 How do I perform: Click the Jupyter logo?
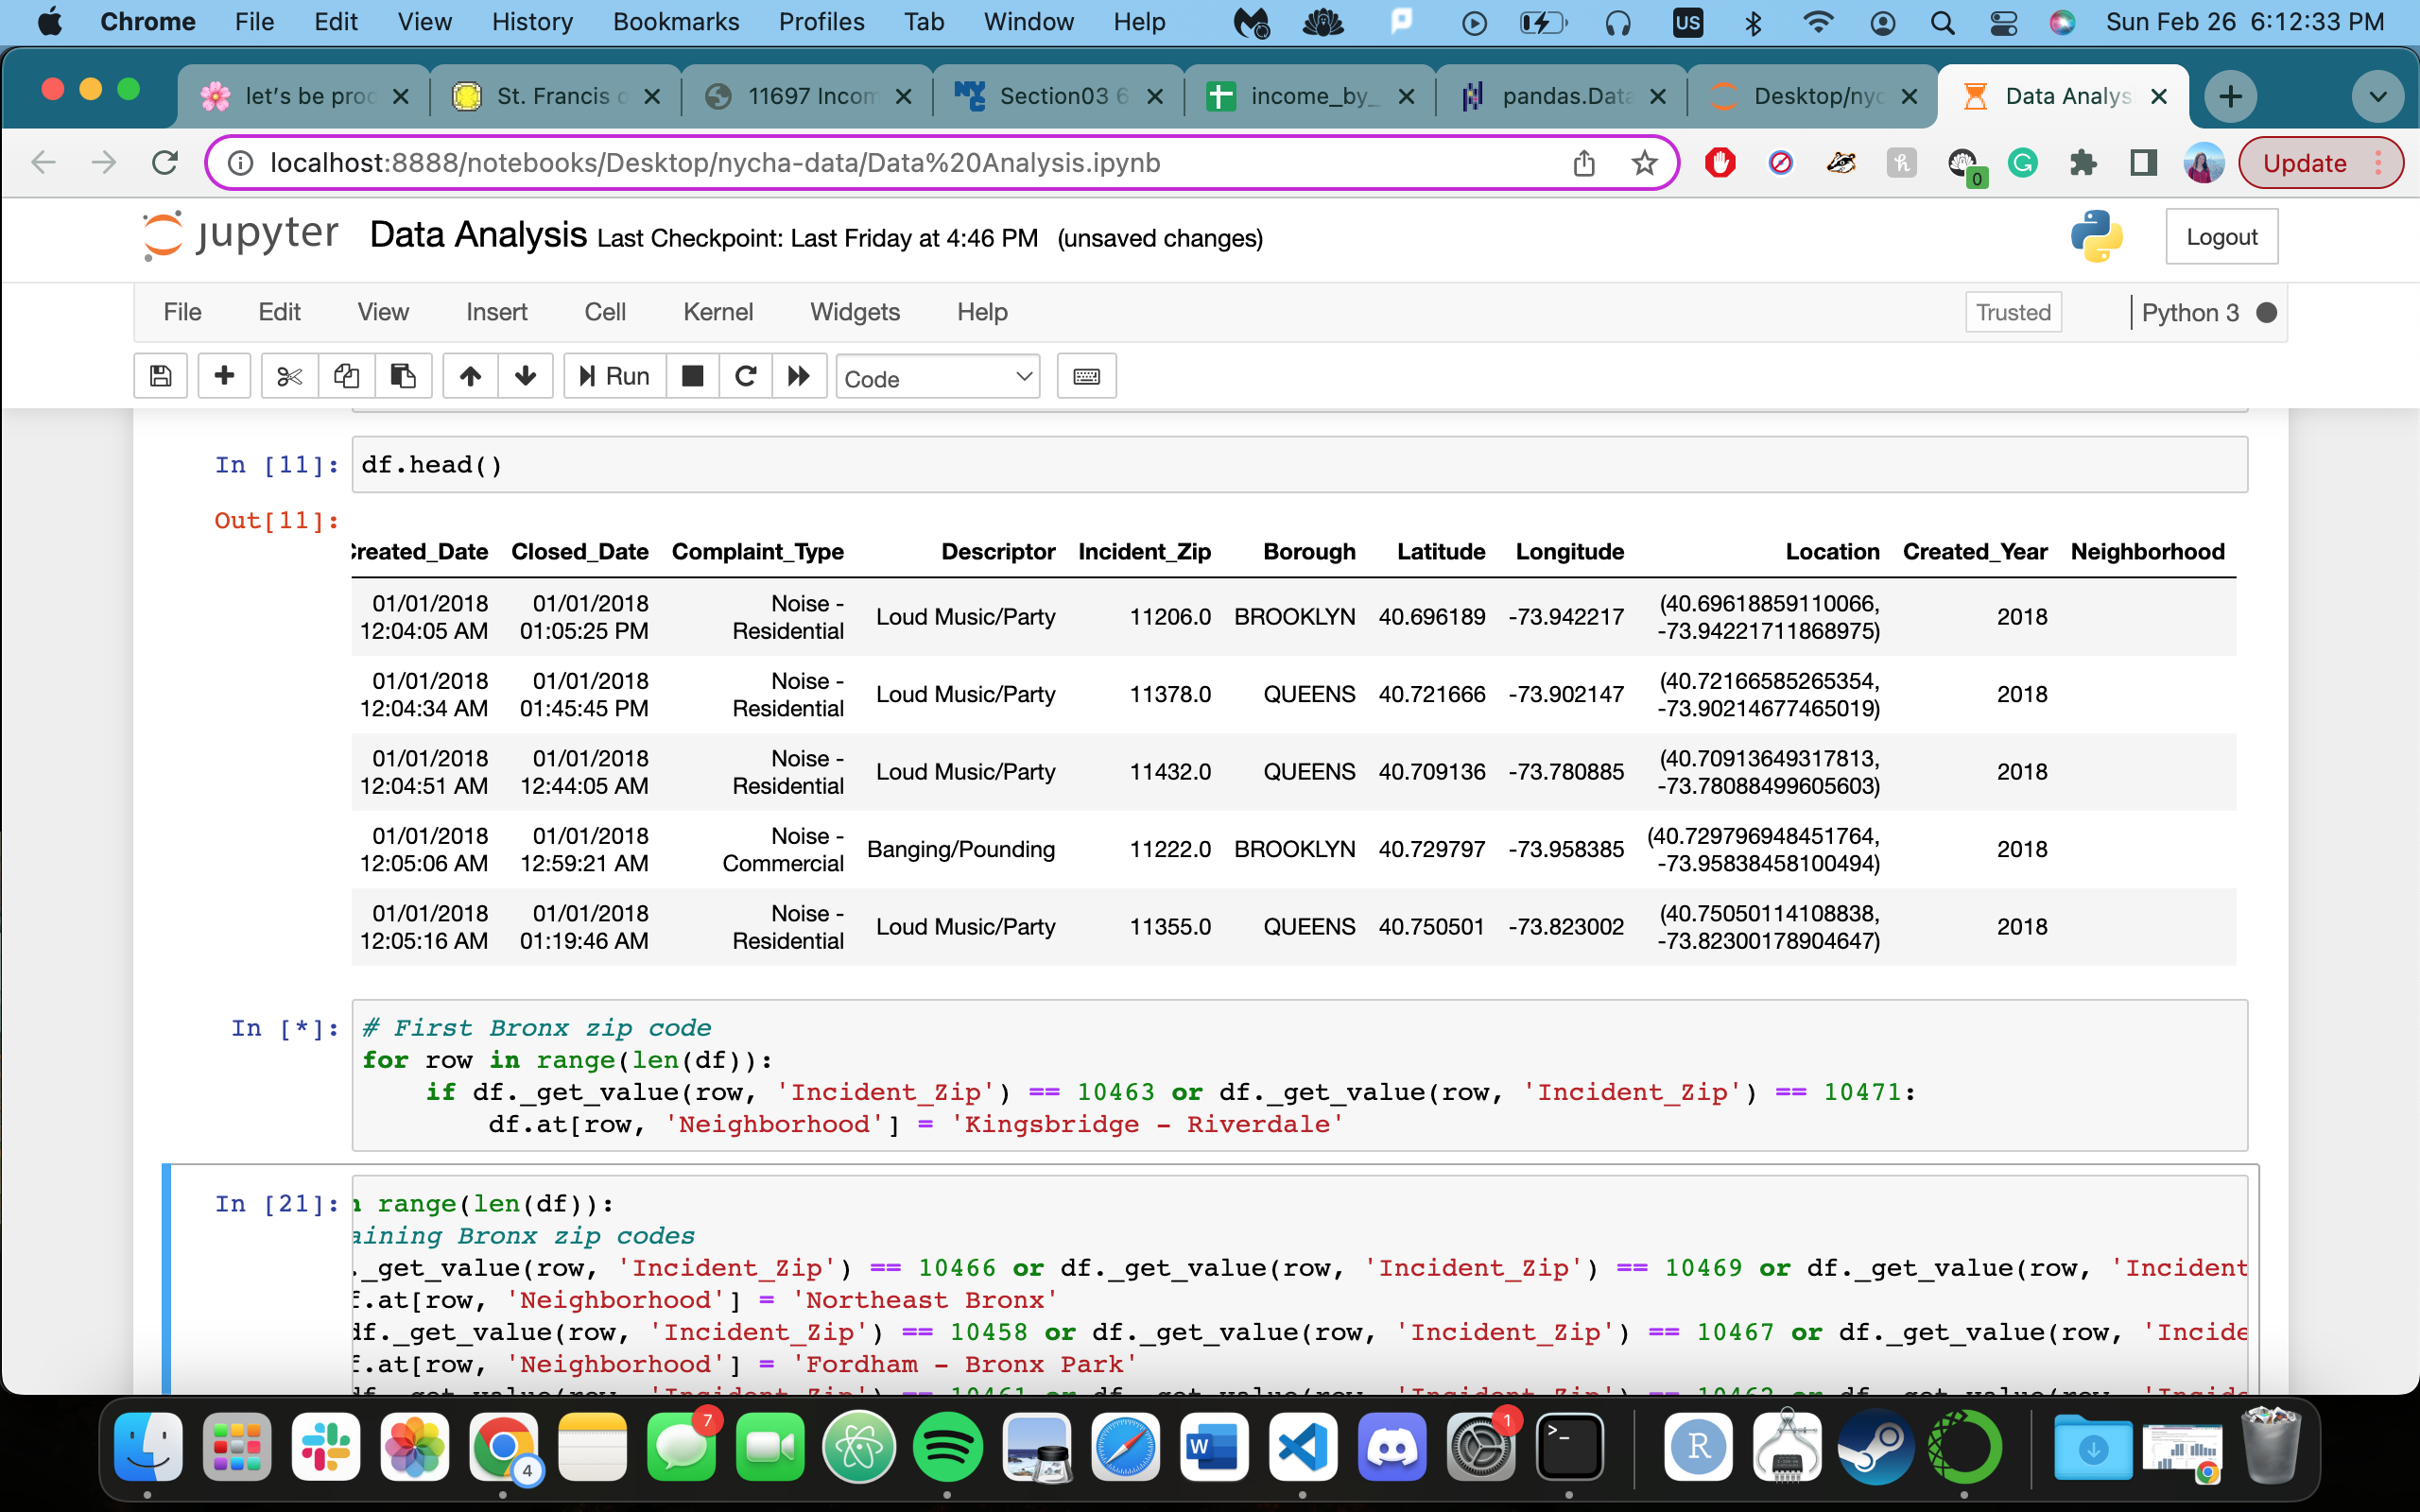coord(240,236)
